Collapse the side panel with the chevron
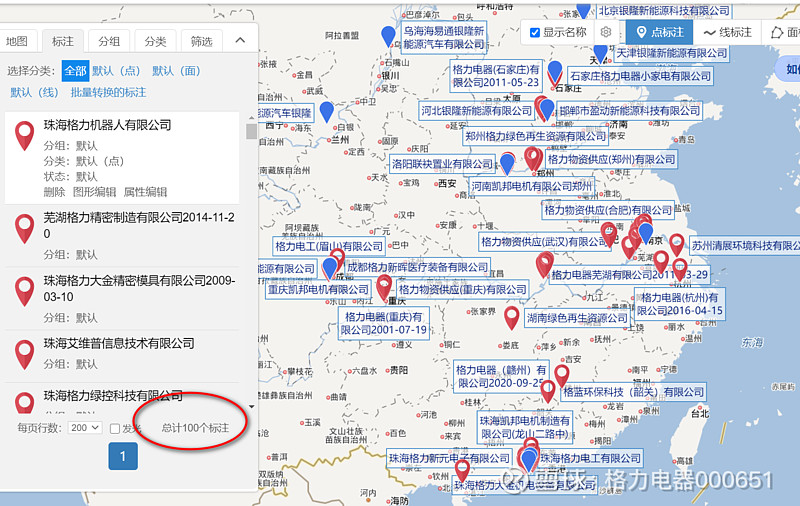Viewport: 800px width, 506px height. [x=240, y=40]
